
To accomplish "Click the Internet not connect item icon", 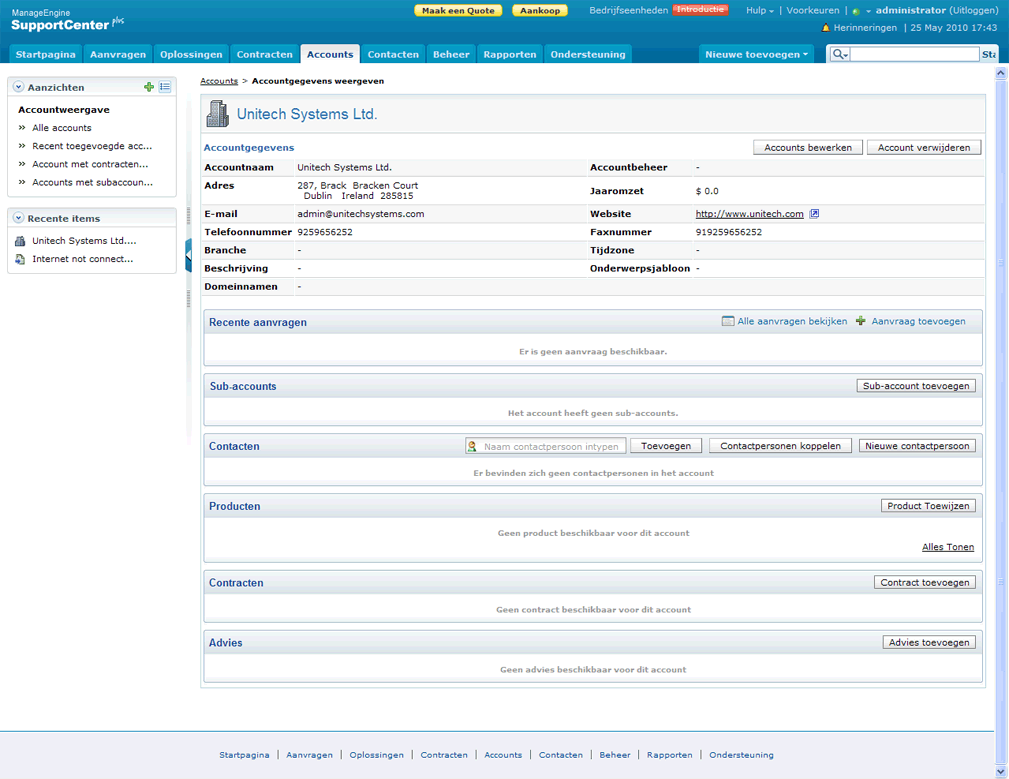I will pos(20,259).
